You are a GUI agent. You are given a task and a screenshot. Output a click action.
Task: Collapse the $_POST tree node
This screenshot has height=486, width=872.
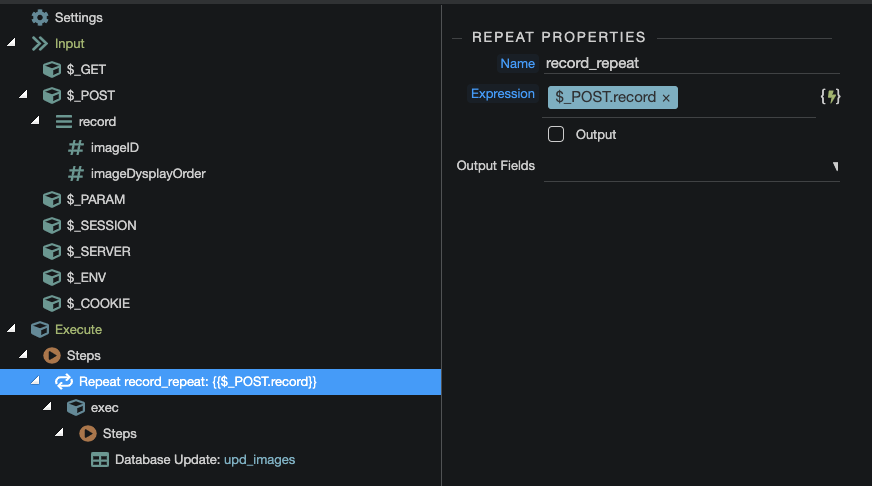tap(23, 96)
